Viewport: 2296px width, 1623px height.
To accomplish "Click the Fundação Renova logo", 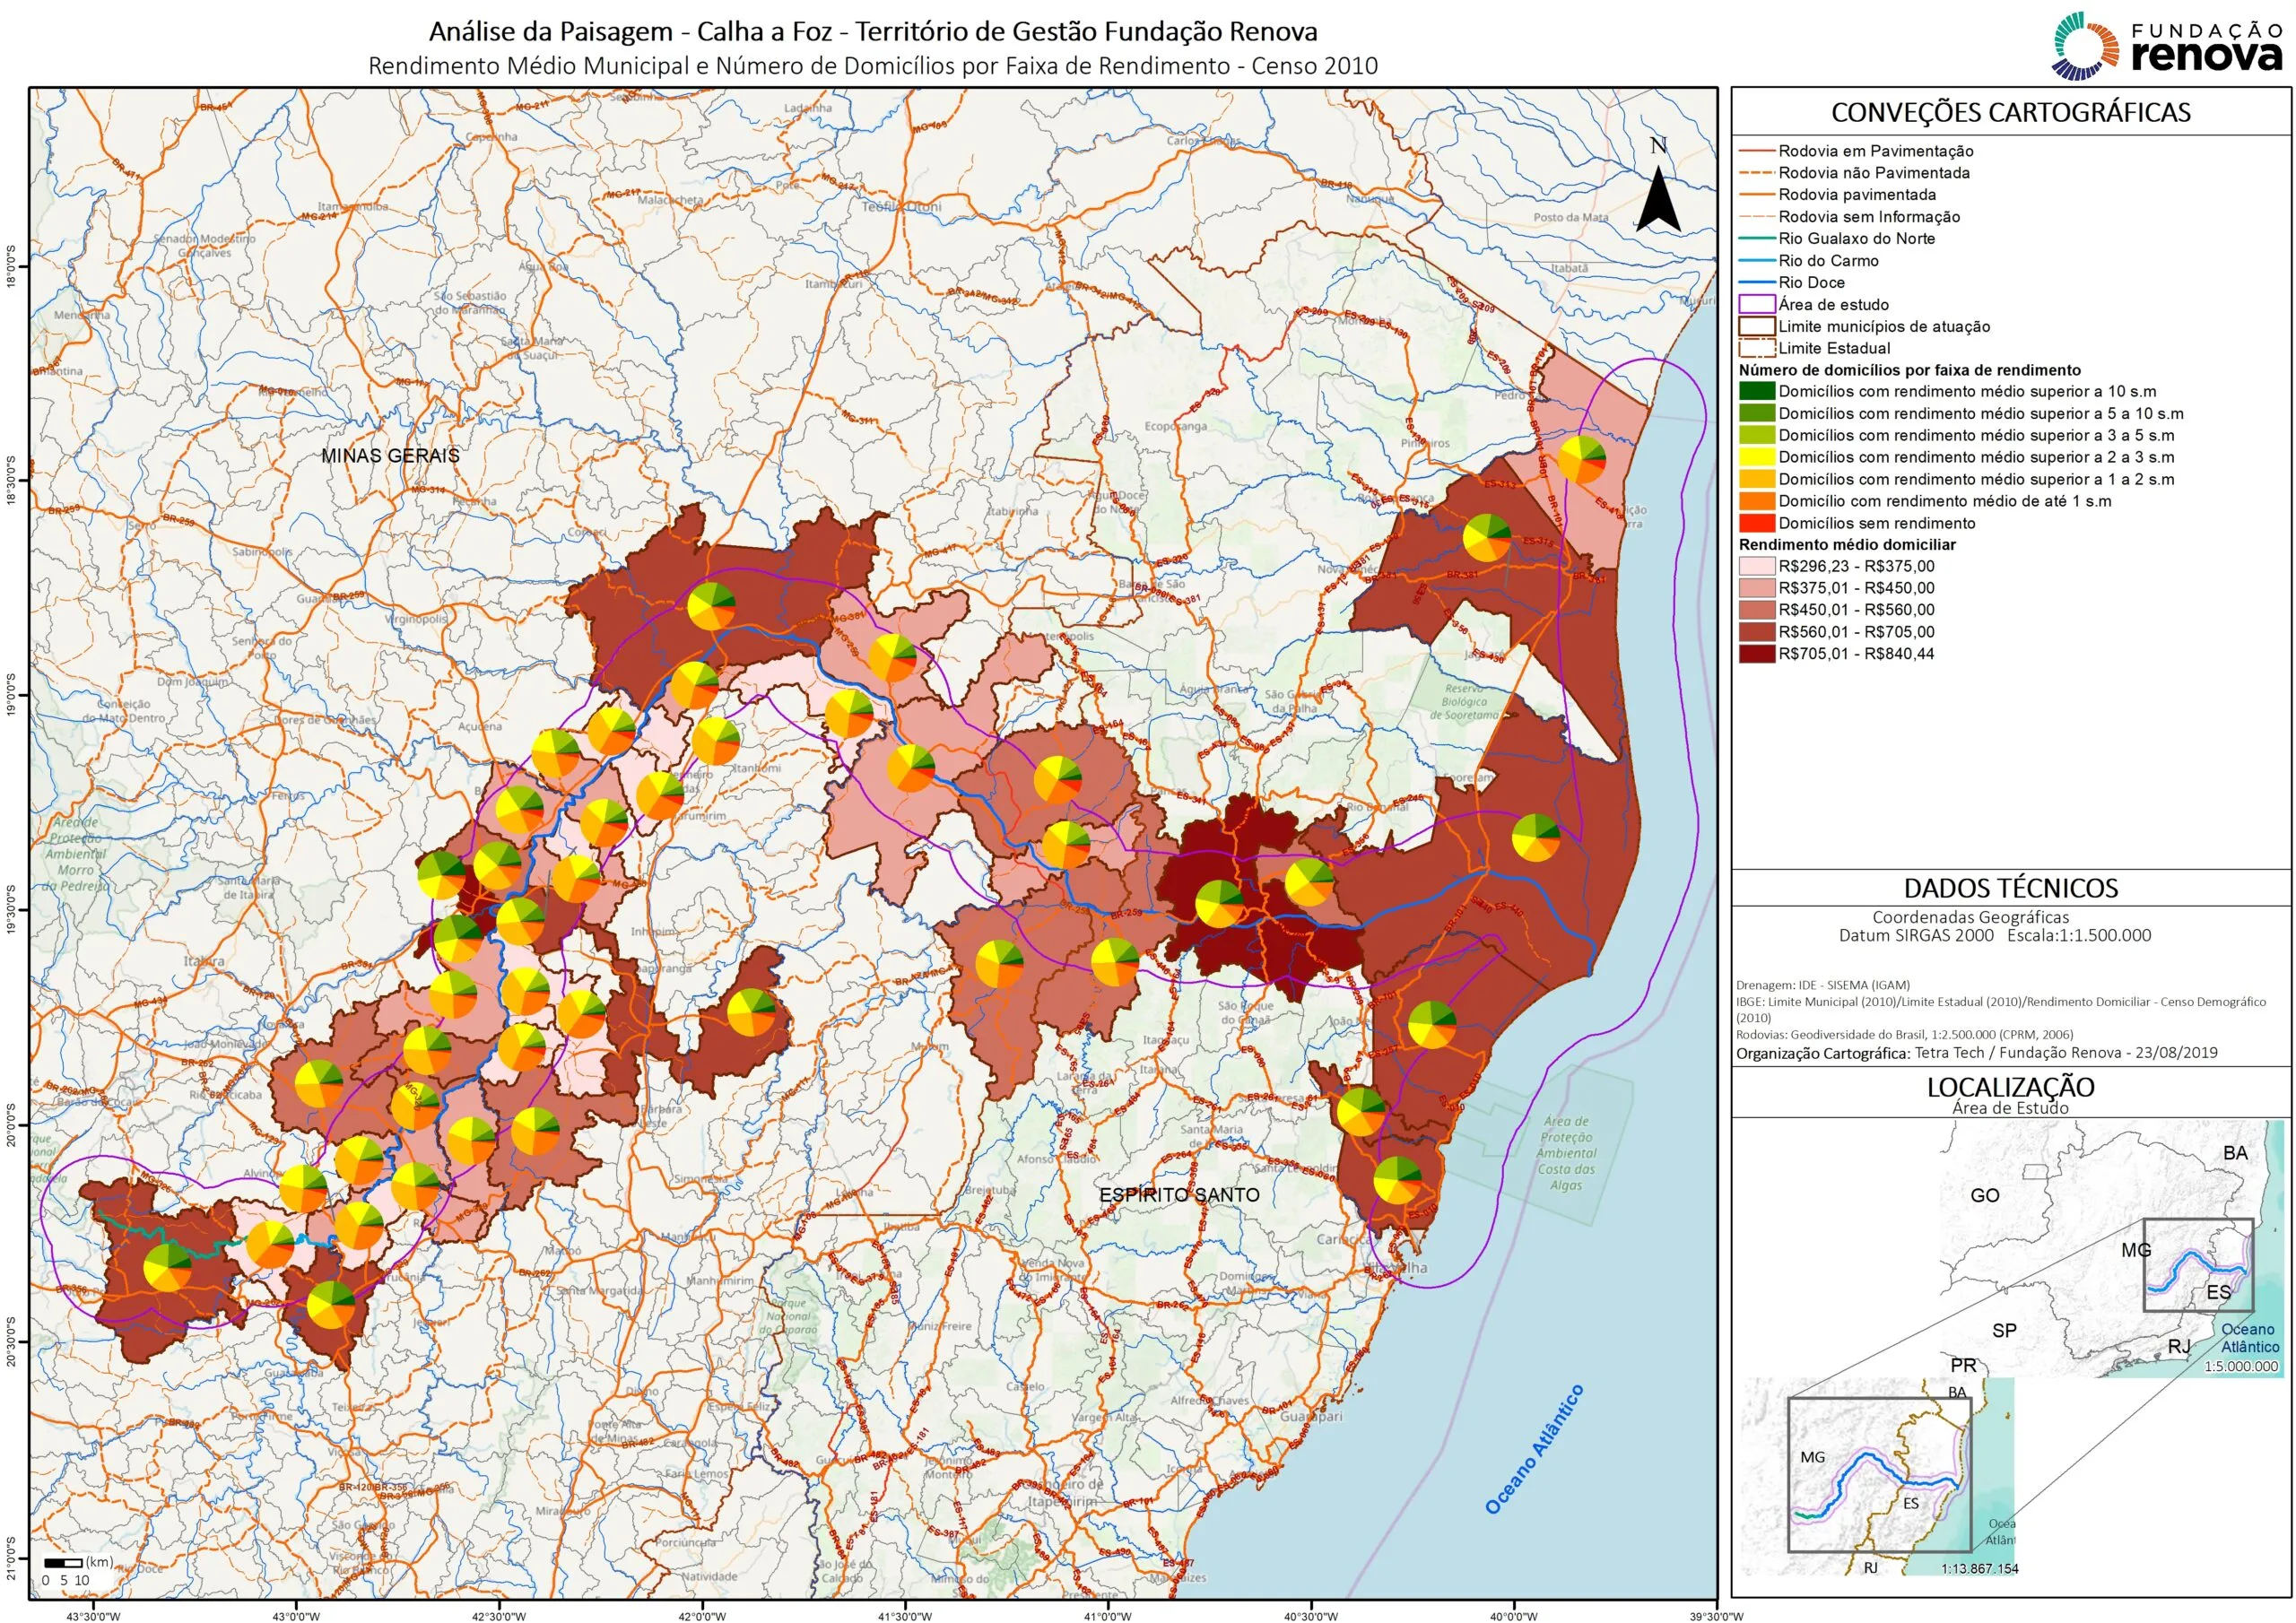I will tap(2165, 45).
